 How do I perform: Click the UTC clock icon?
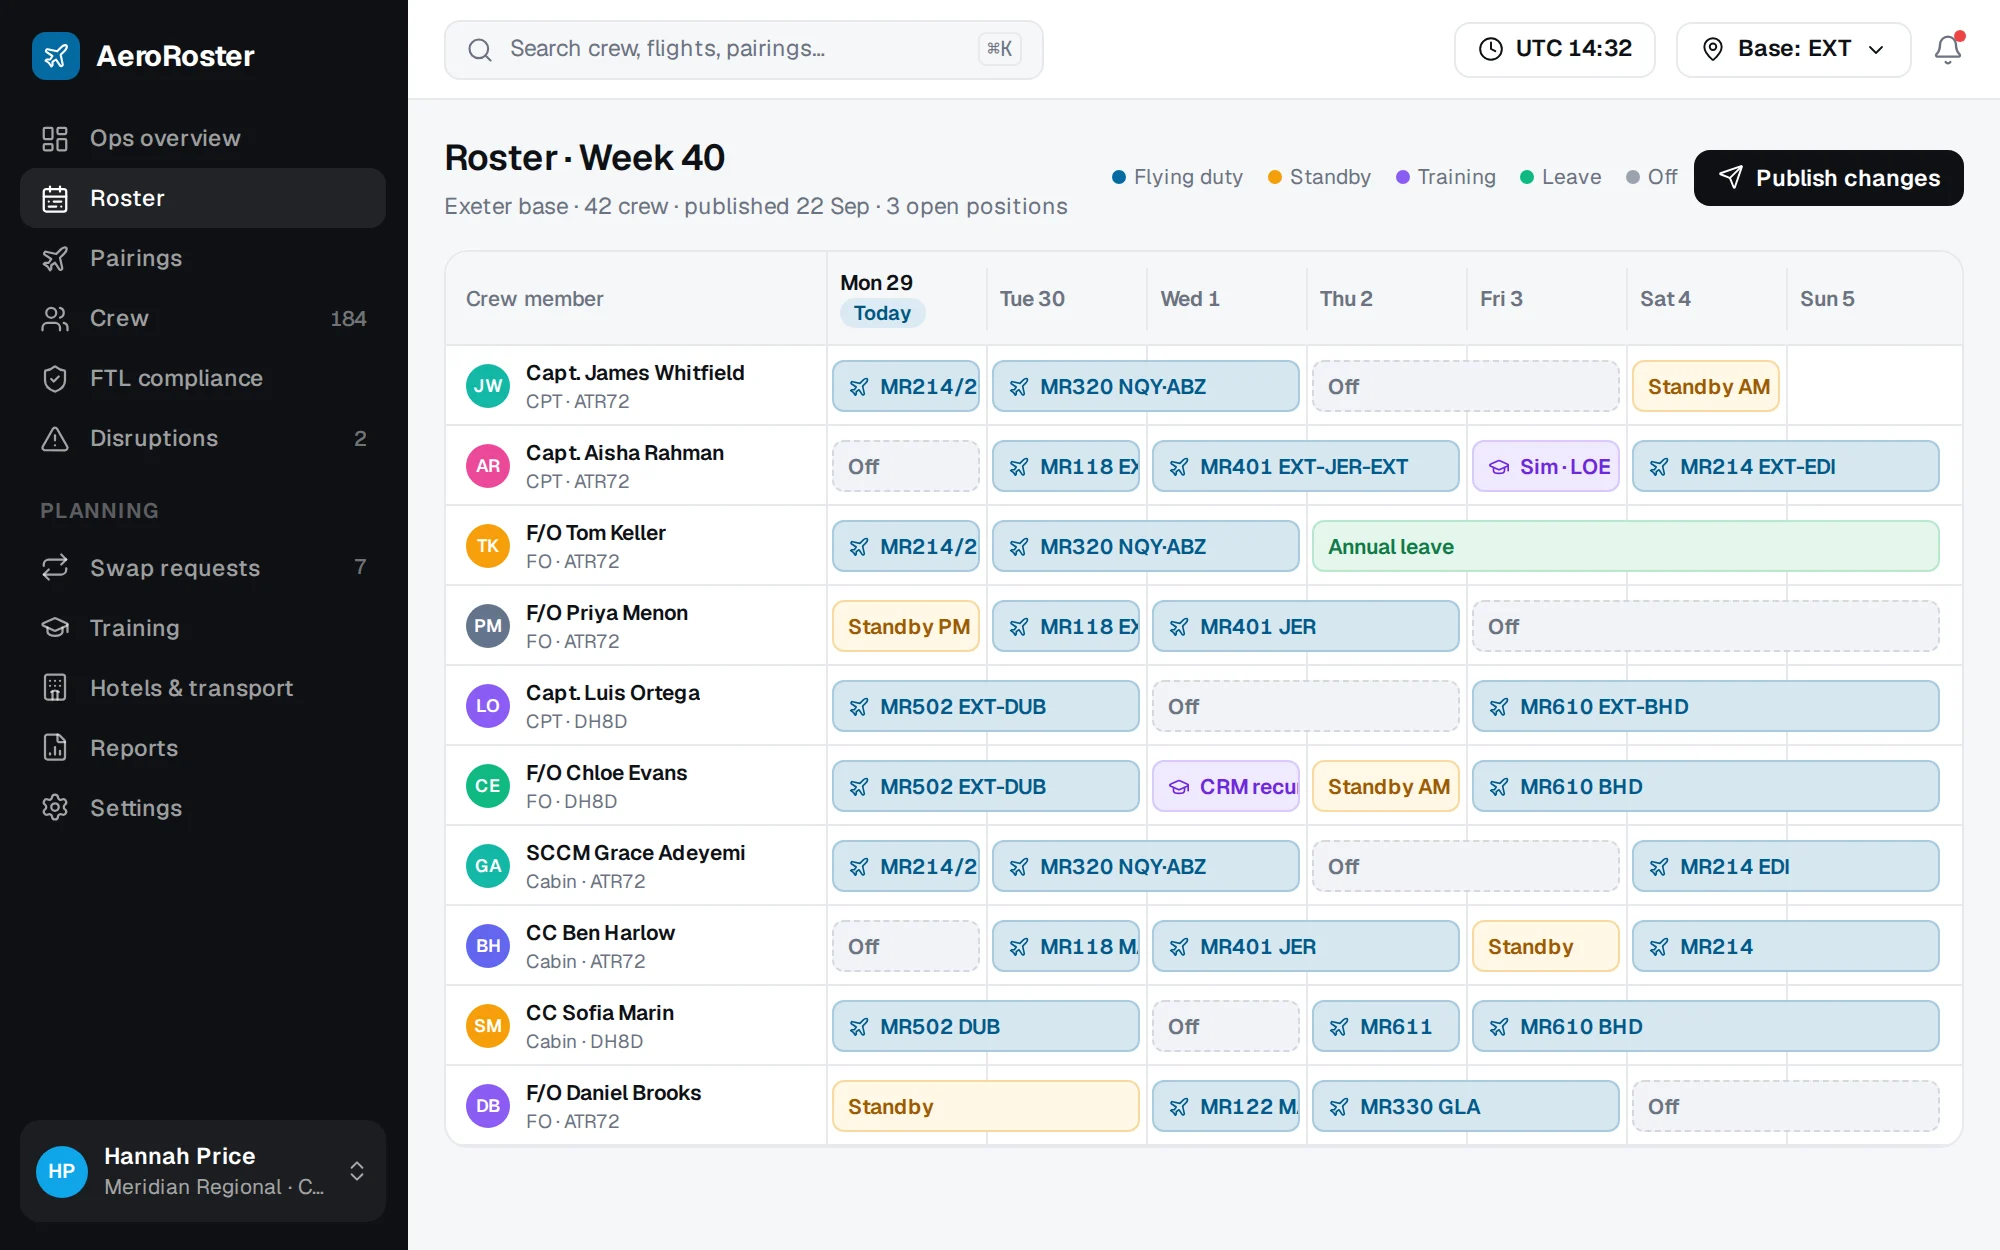pyautogui.click(x=1490, y=49)
